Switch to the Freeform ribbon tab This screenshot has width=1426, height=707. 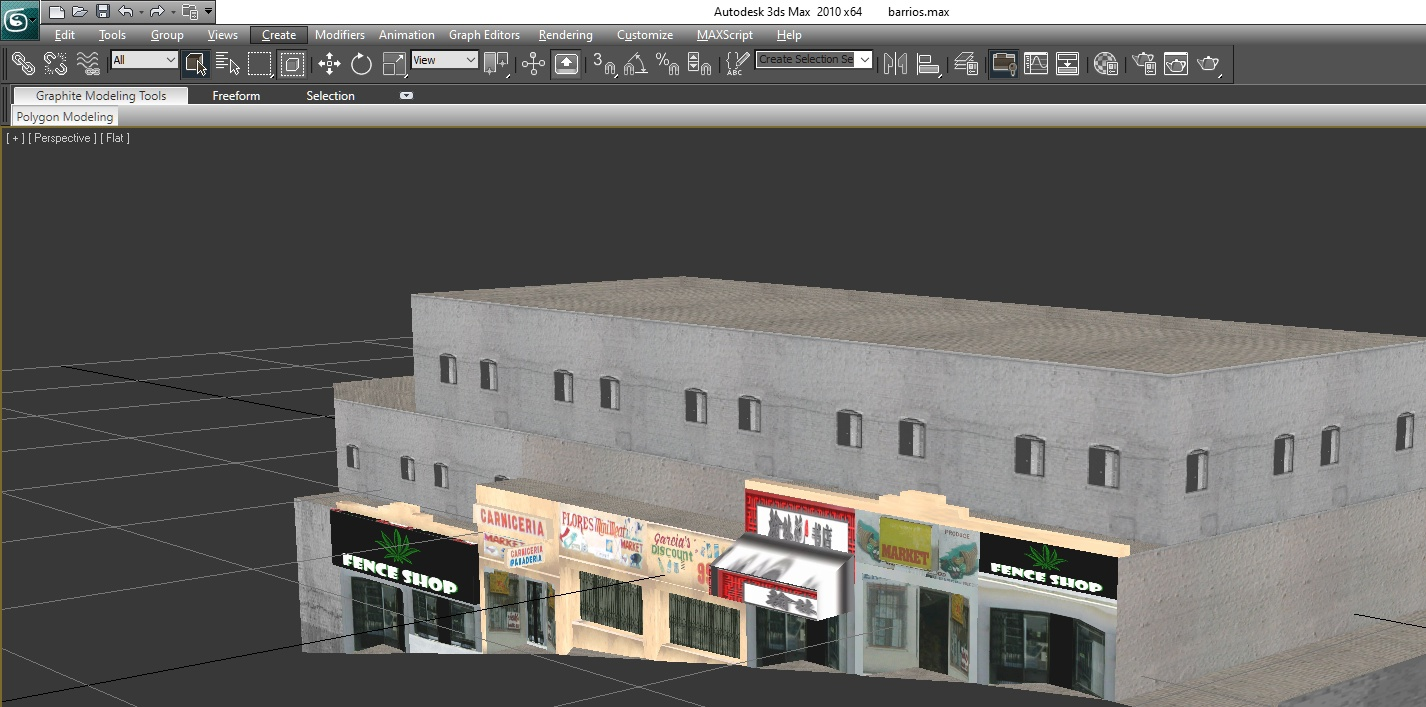pyautogui.click(x=236, y=96)
